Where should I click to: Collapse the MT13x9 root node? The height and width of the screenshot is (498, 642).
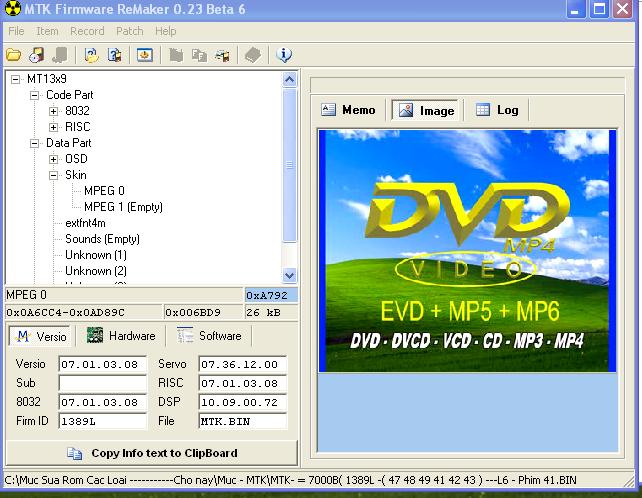16,79
